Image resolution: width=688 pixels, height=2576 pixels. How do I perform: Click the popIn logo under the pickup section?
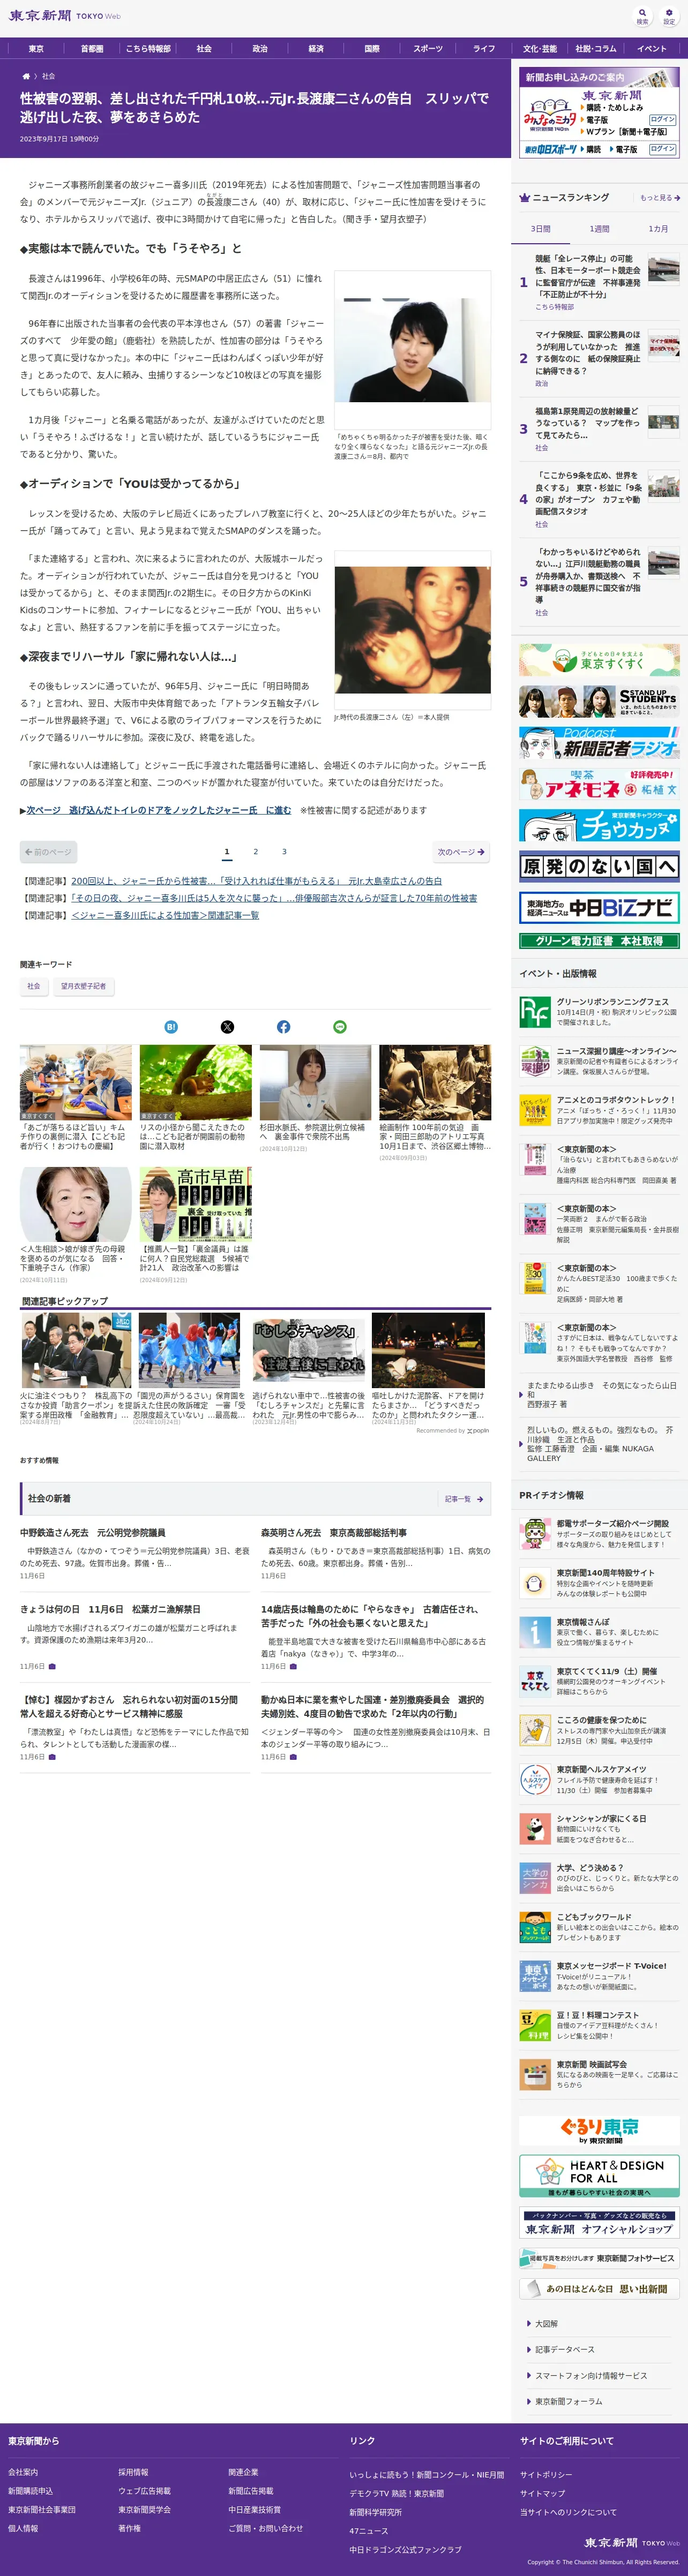(x=478, y=1431)
